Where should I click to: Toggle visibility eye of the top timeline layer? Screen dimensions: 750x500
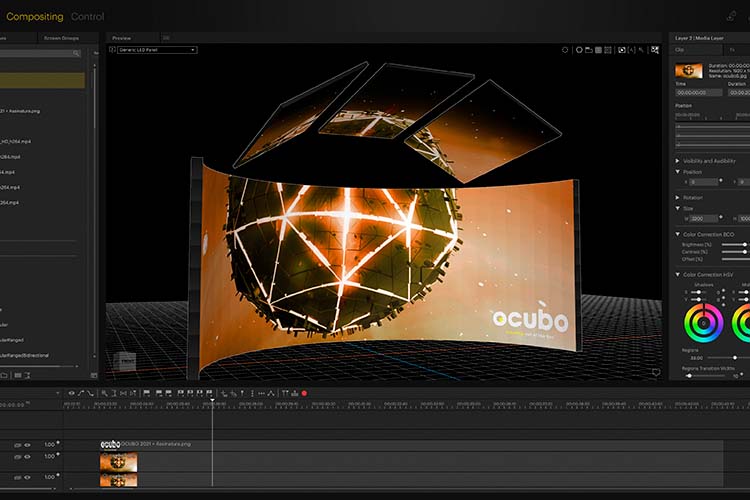pos(27,445)
